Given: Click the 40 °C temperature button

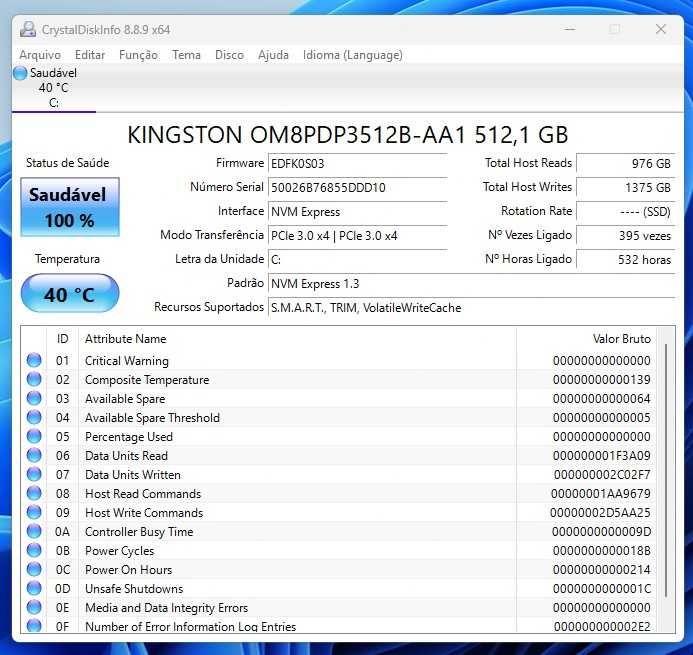Looking at the screenshot, I should [x=70, y=293].
